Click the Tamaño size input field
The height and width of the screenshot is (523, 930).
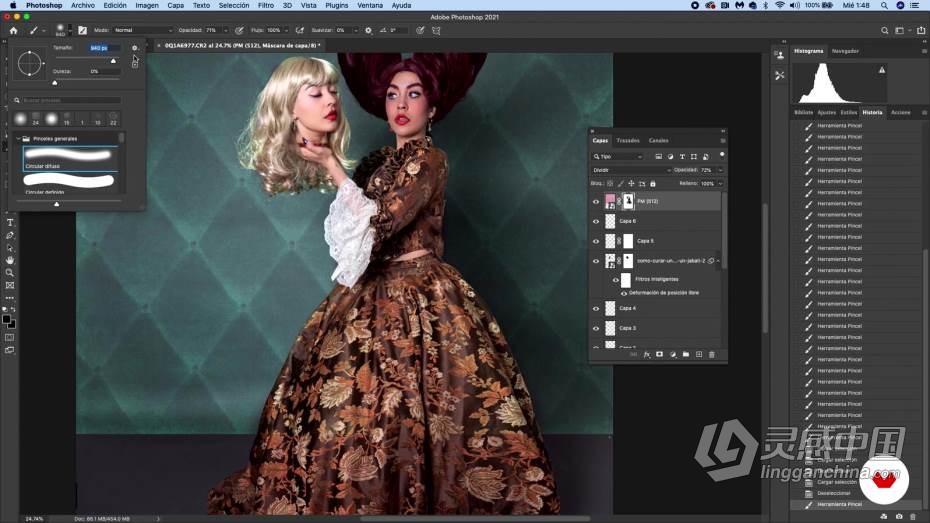[x=103, y=48]
